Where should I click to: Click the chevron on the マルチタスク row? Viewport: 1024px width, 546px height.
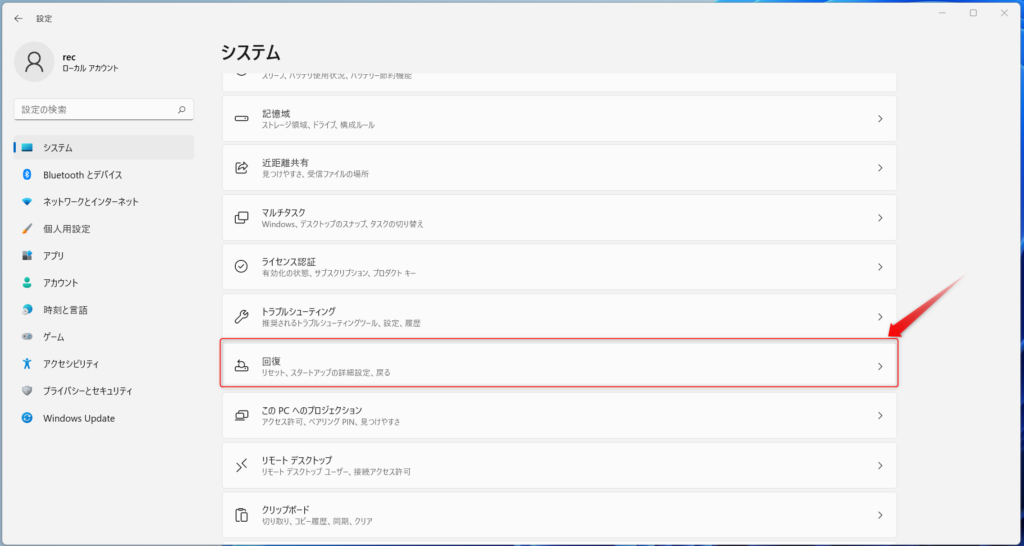[x=880, y=217]
